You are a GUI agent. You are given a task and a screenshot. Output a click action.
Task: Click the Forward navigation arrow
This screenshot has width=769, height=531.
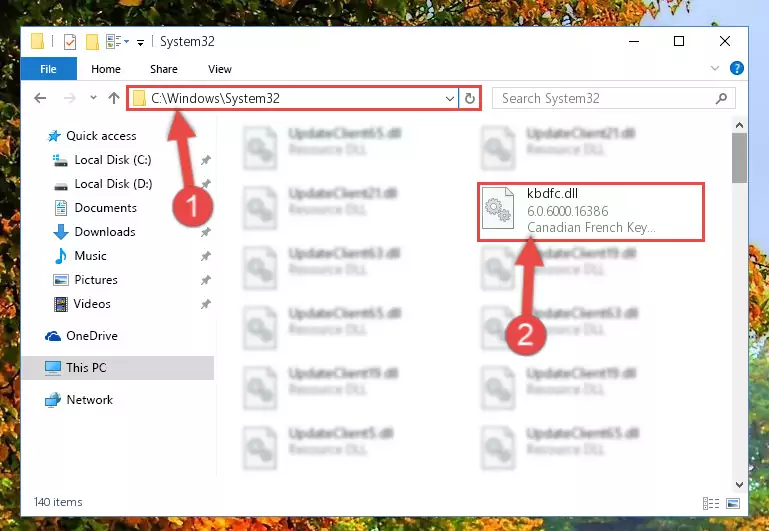[x=70, y=98]
